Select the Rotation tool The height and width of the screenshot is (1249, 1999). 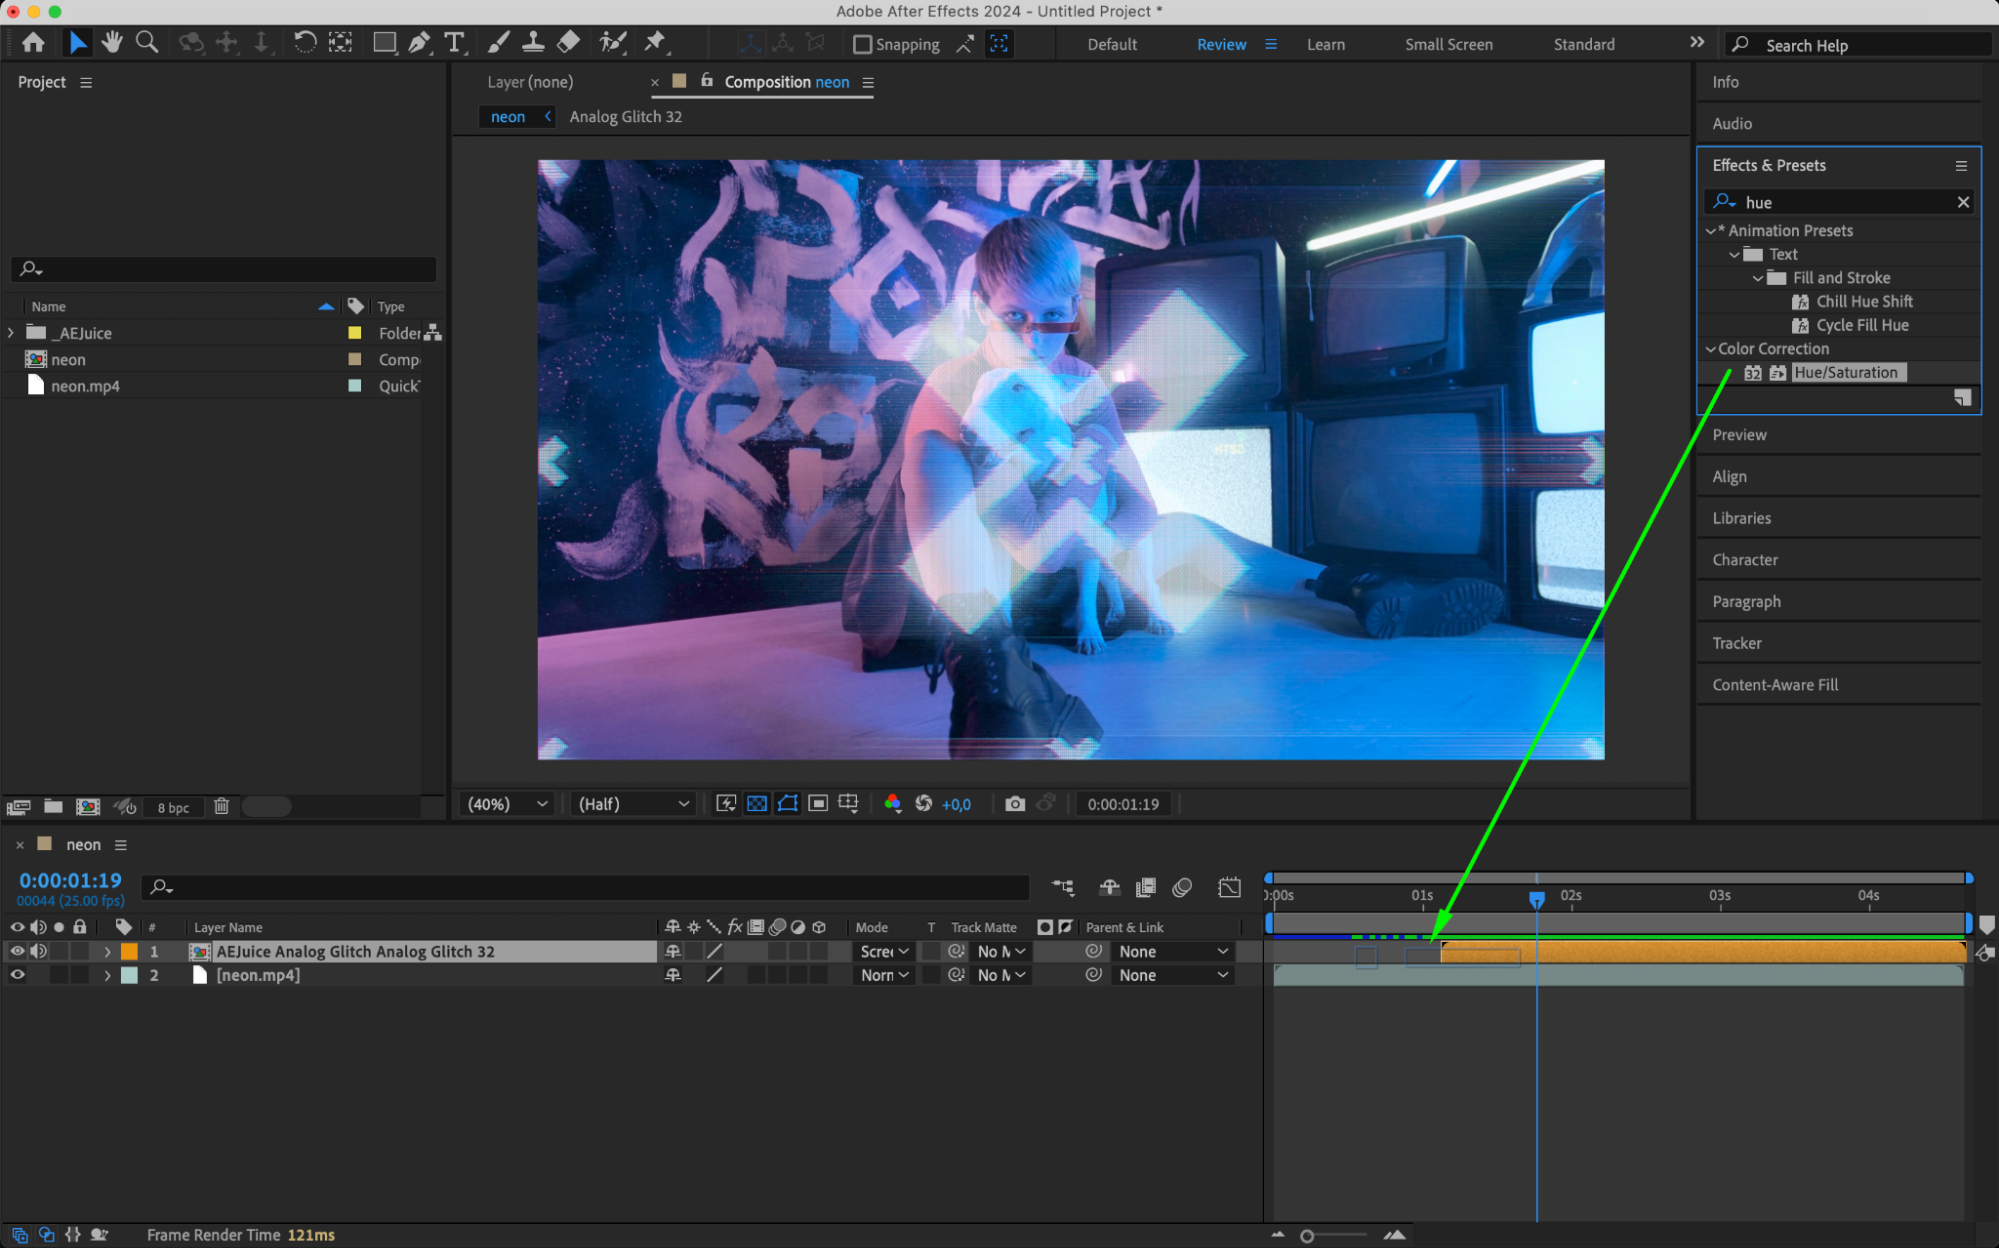tap(304, 42)
